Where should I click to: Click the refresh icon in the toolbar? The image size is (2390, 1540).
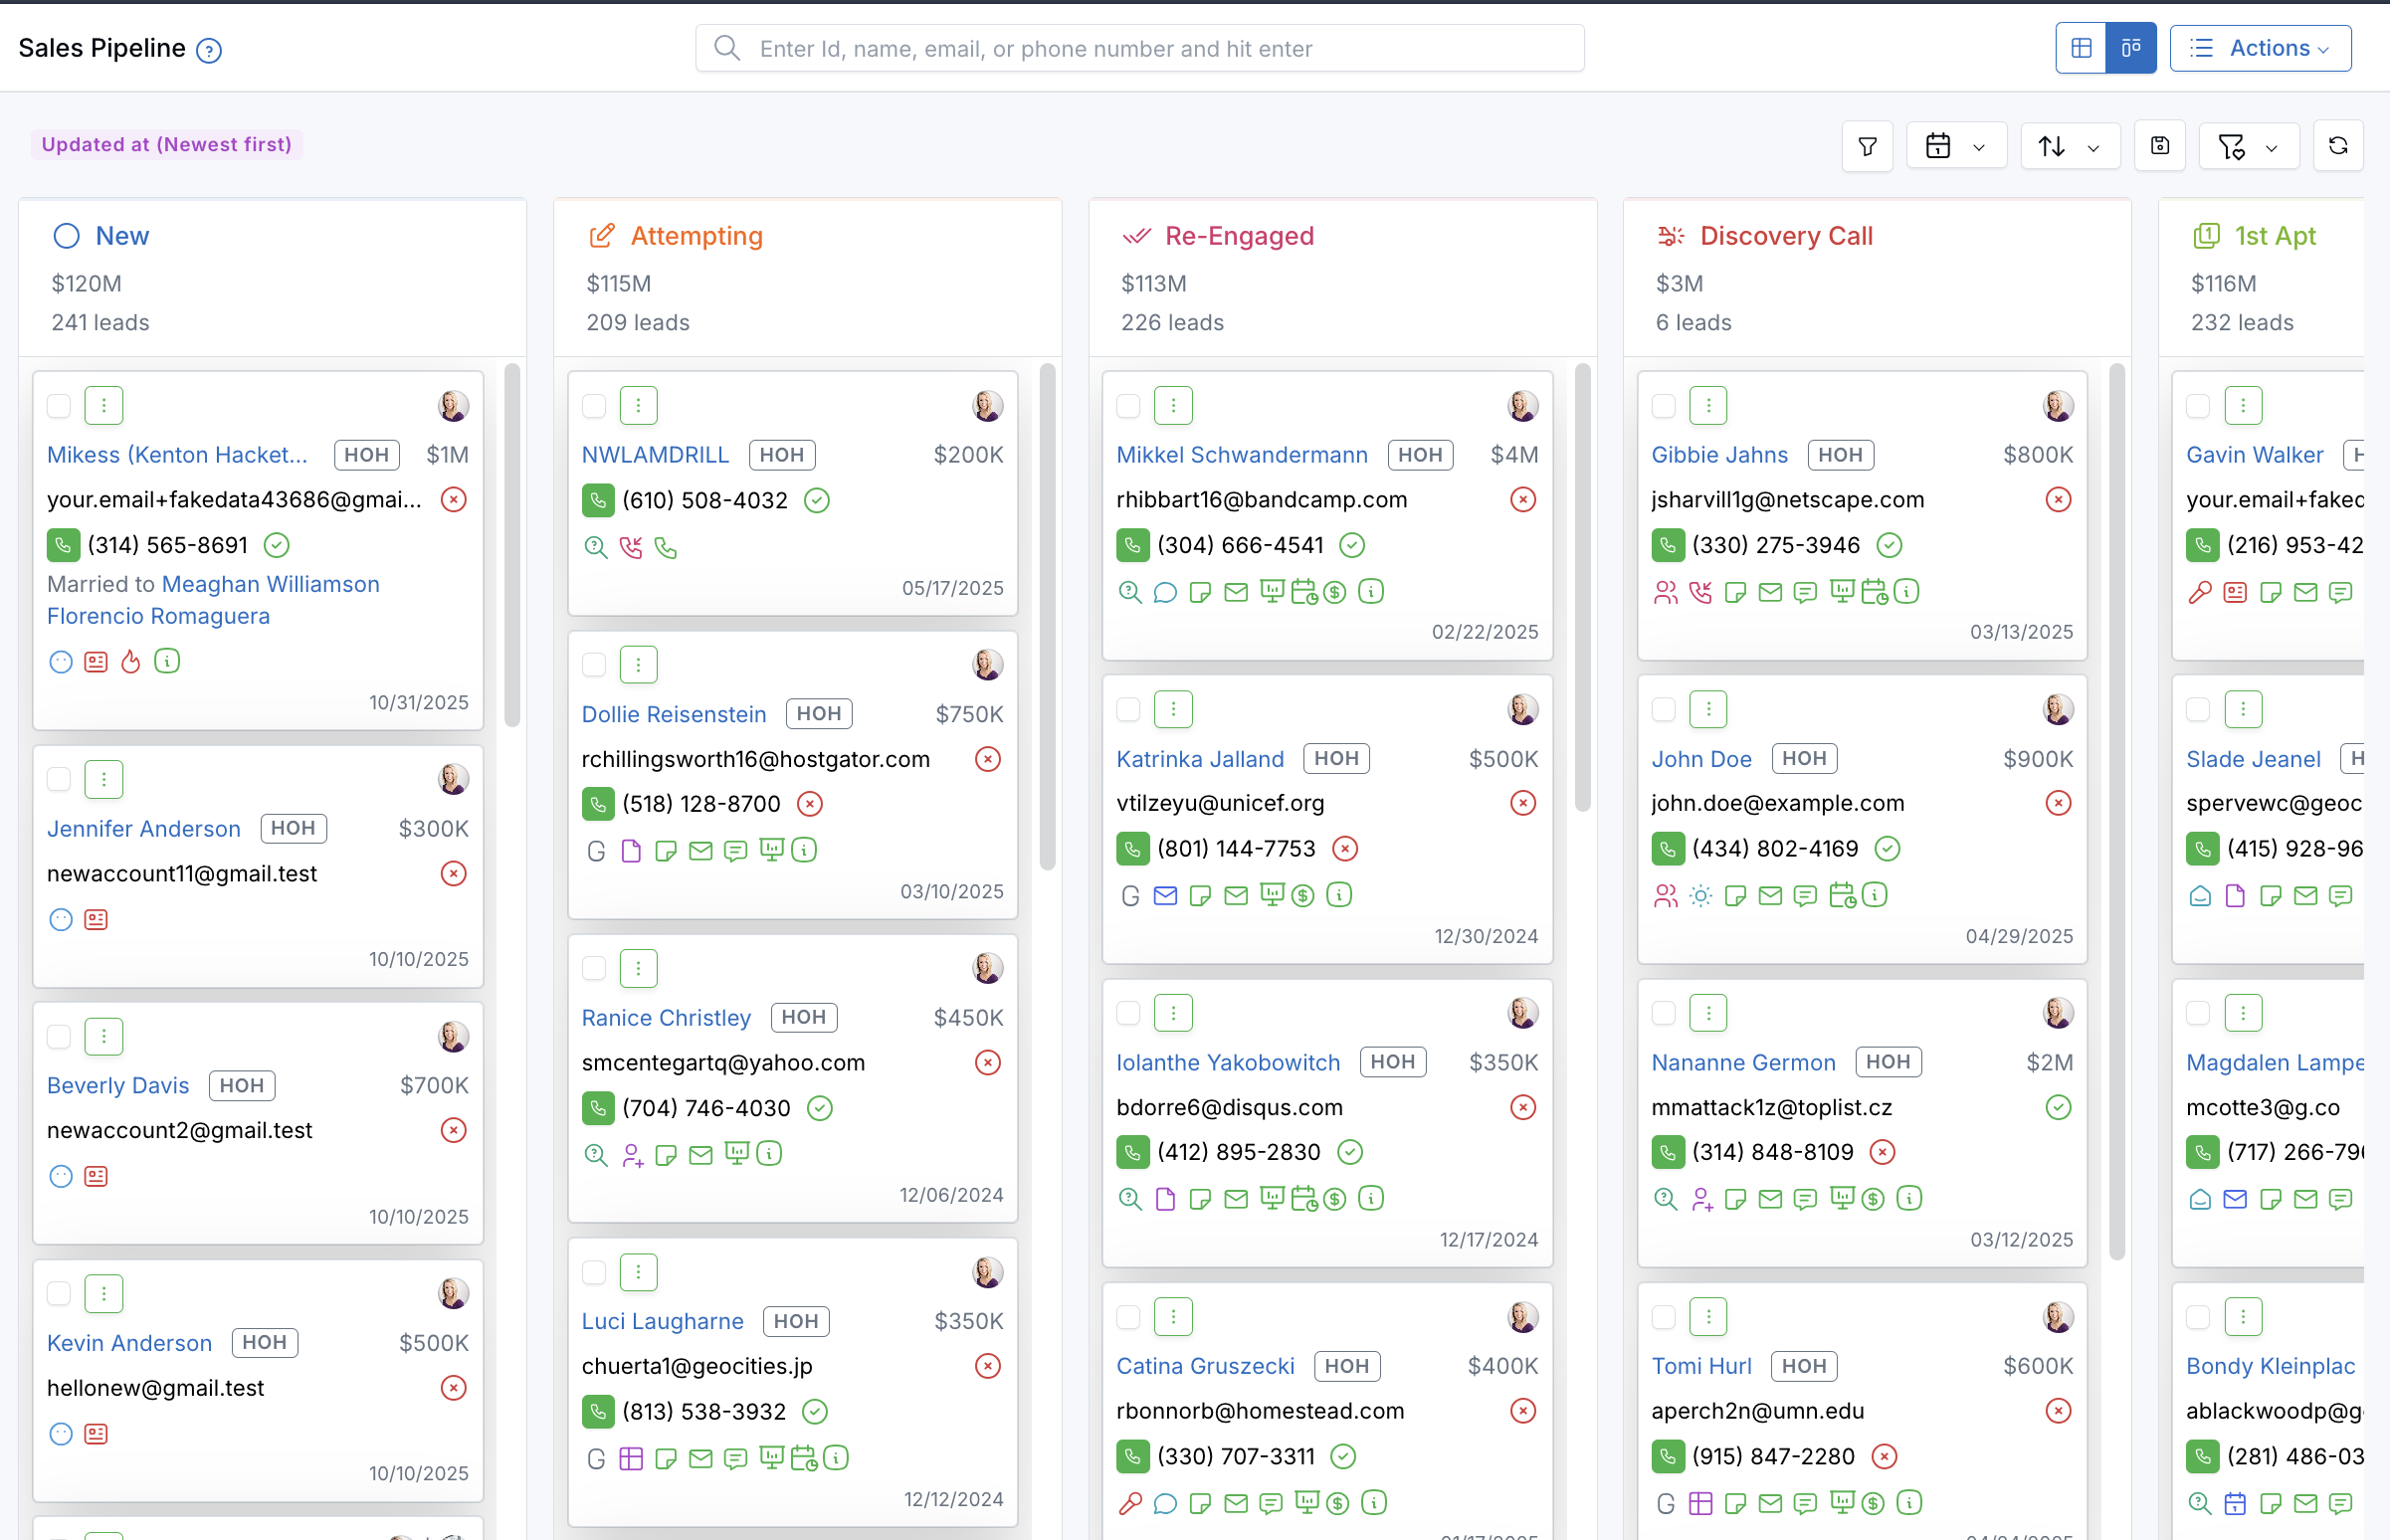[2338, 146]
